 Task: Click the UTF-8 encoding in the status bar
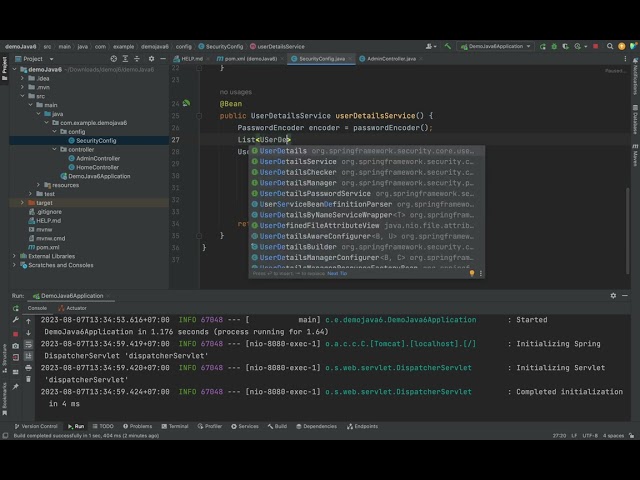pyautogui.click(x=590, y=436)
